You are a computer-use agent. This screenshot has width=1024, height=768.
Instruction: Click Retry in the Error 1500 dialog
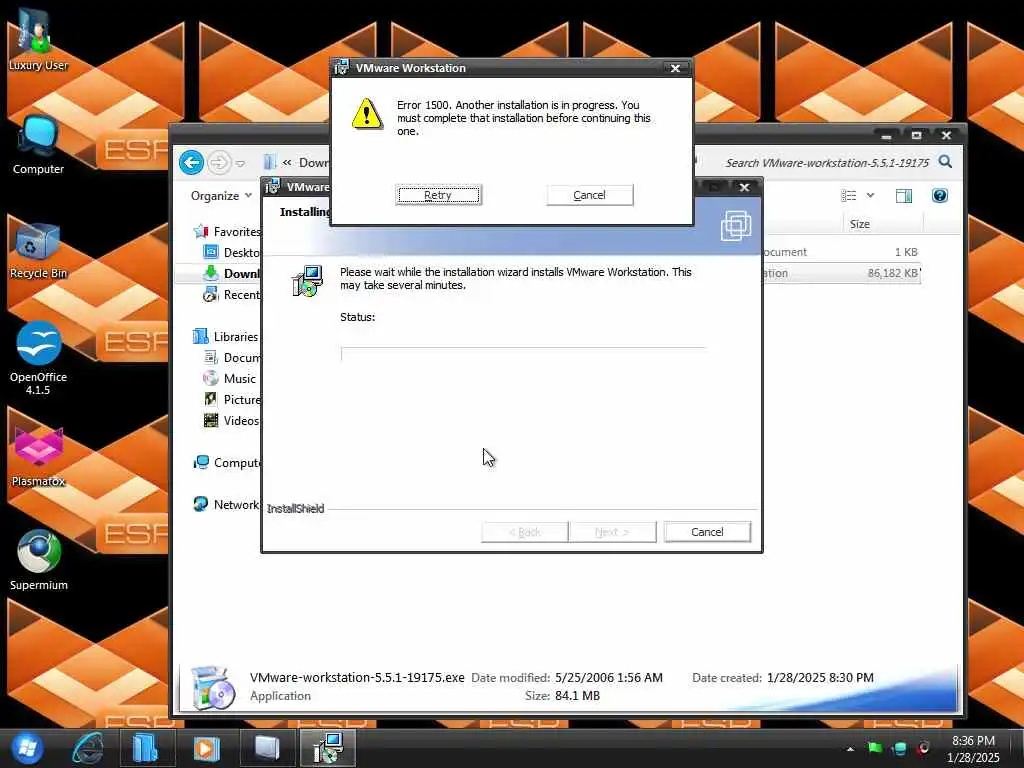pyautogui.click(x=438, y=195)
